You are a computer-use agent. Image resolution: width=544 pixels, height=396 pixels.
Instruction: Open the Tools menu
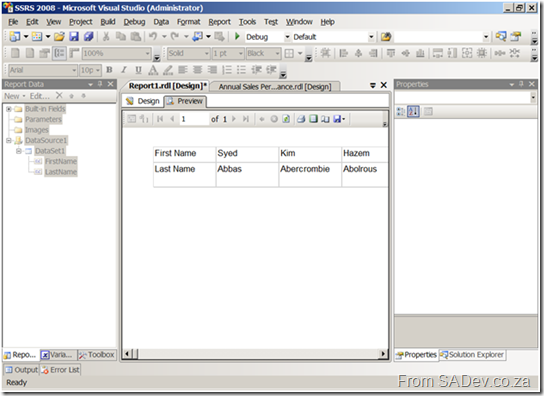tap(247, 22)
